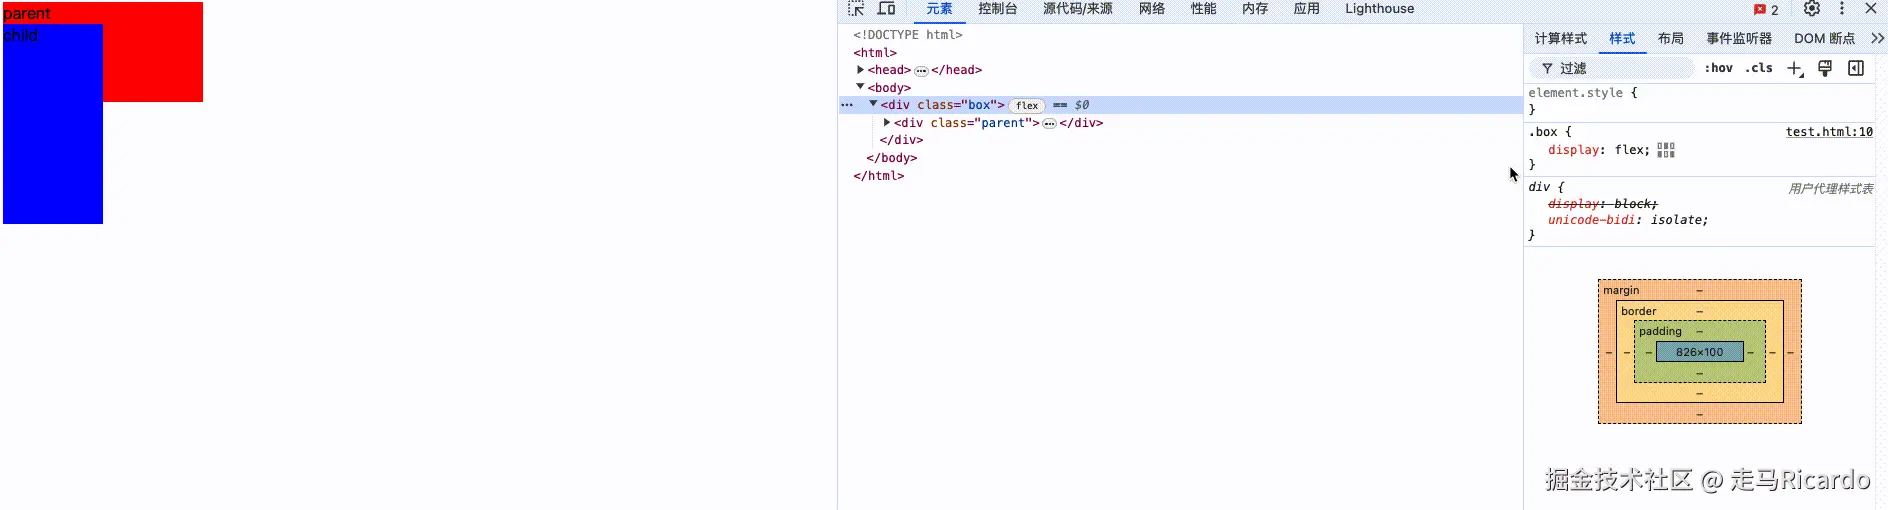
Task: Toggle the computed styles sidebar icon
Action: point(1856,68)
